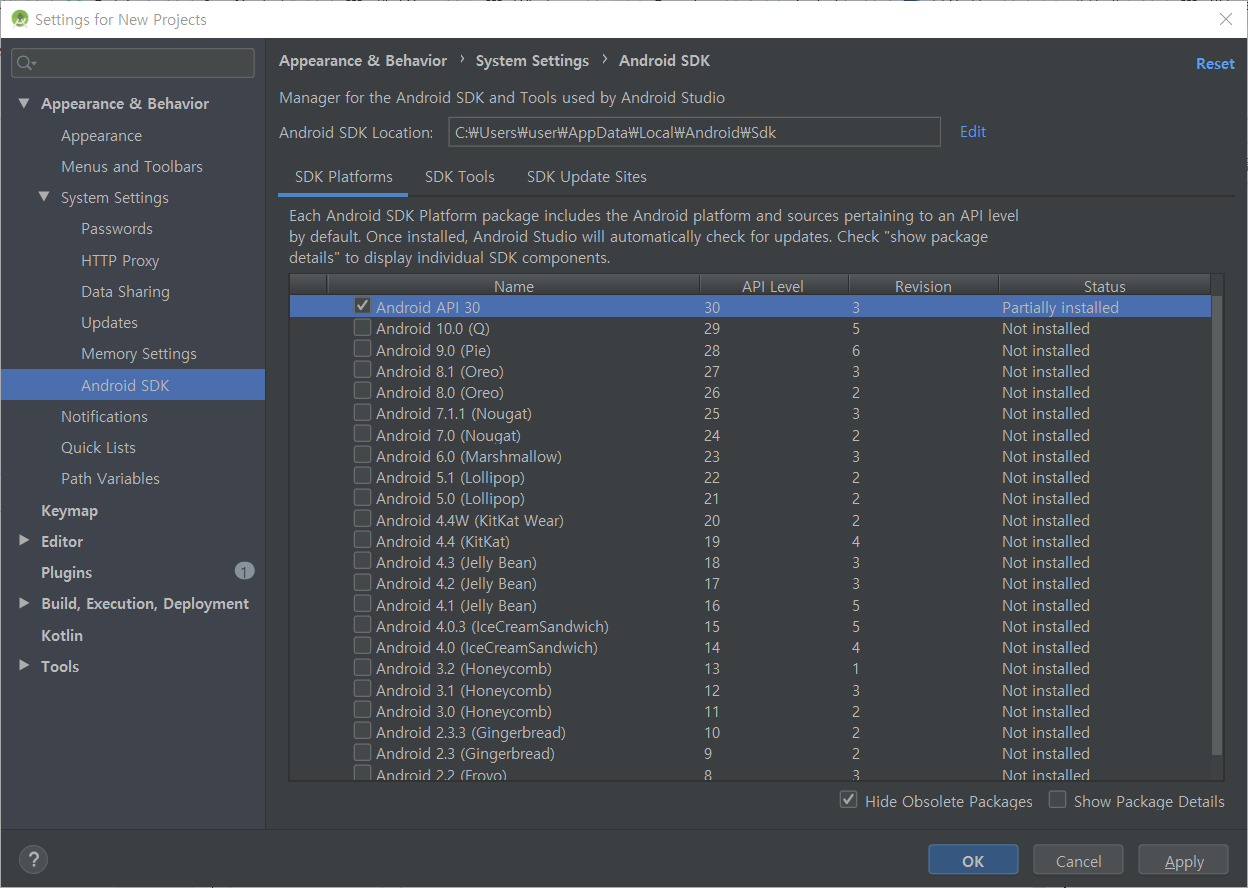The height and width of the screenshot is (888, 1248).
Task: Select the Android 3.2 (Honeycomb) row name
Action: pyautogui.click(x=464, y=668)
